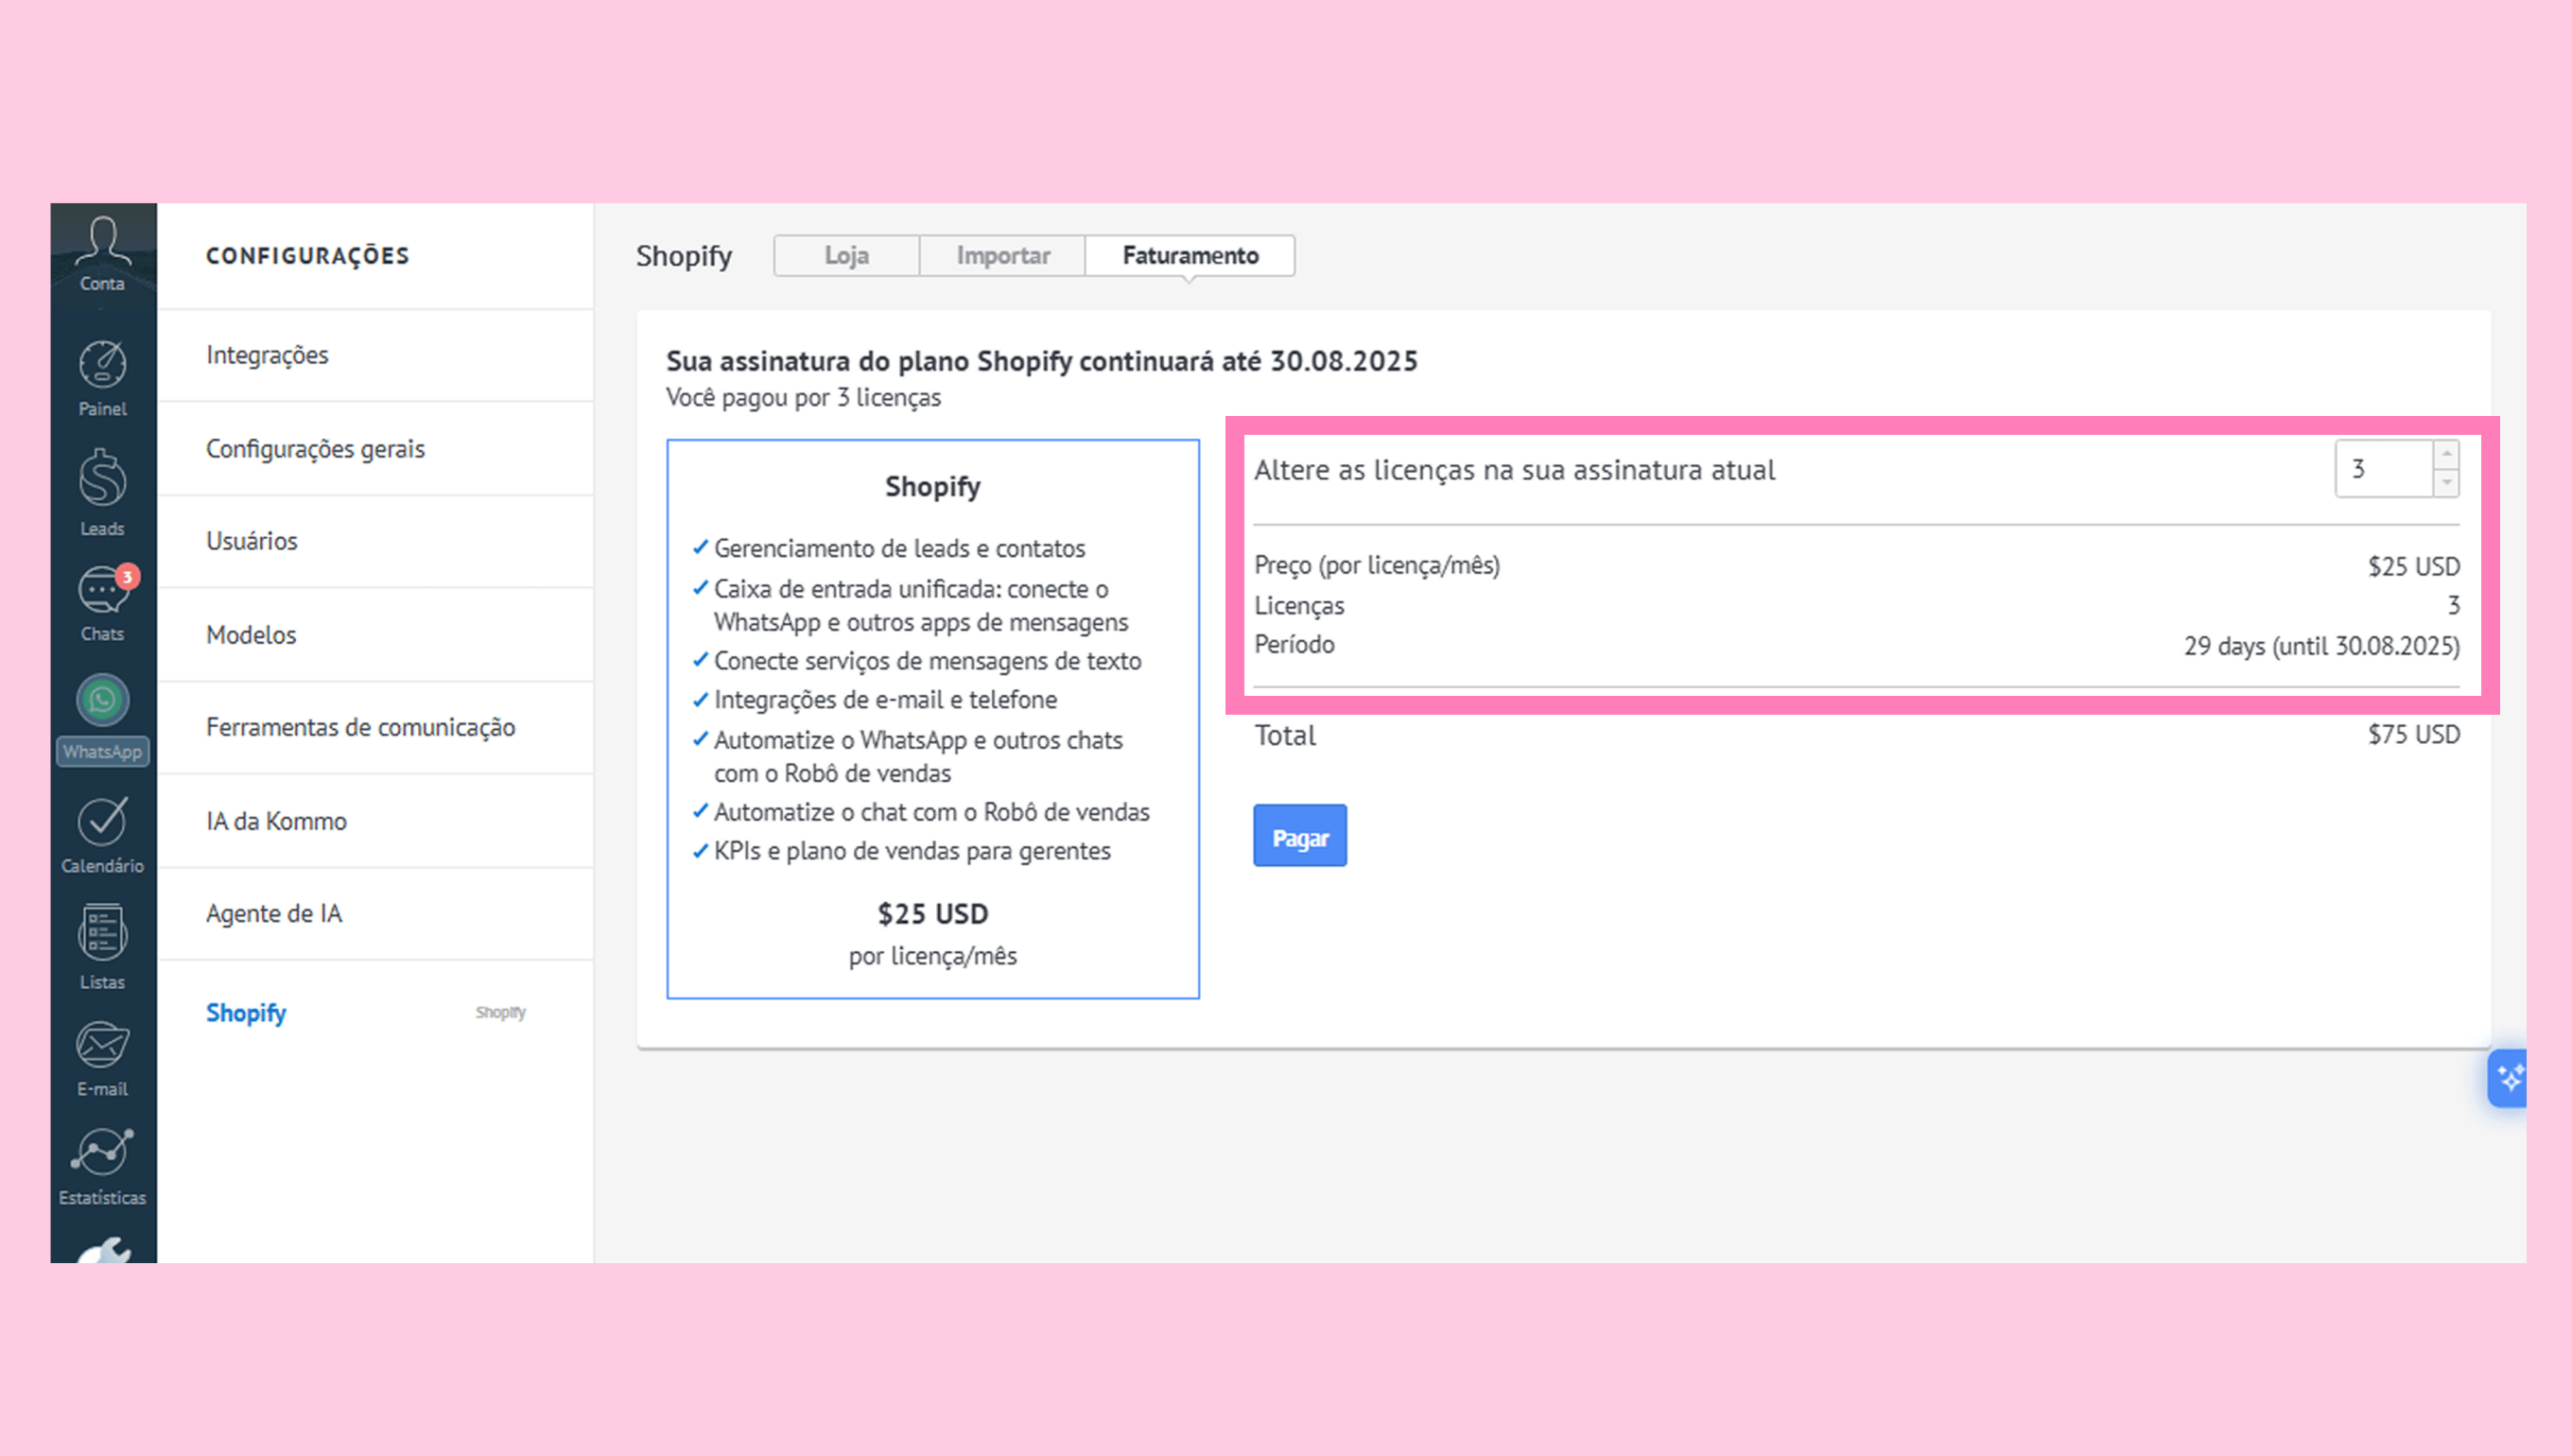The height and width of the screenshot is (1456, 2572).
Task: Click 'Você pagou por 3 licenças' text
Action: tap(803, 398)
